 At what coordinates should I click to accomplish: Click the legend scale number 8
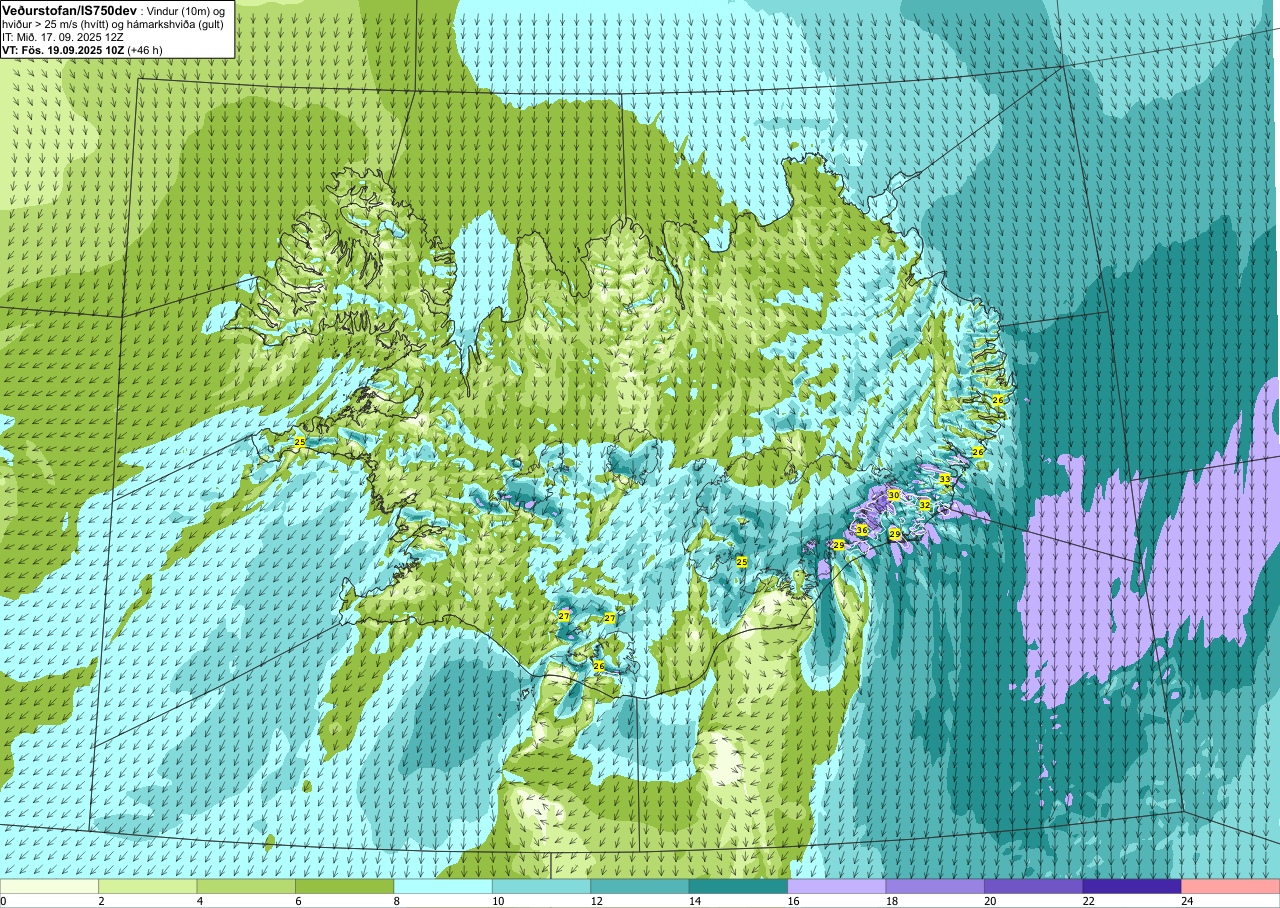(394, 901)
